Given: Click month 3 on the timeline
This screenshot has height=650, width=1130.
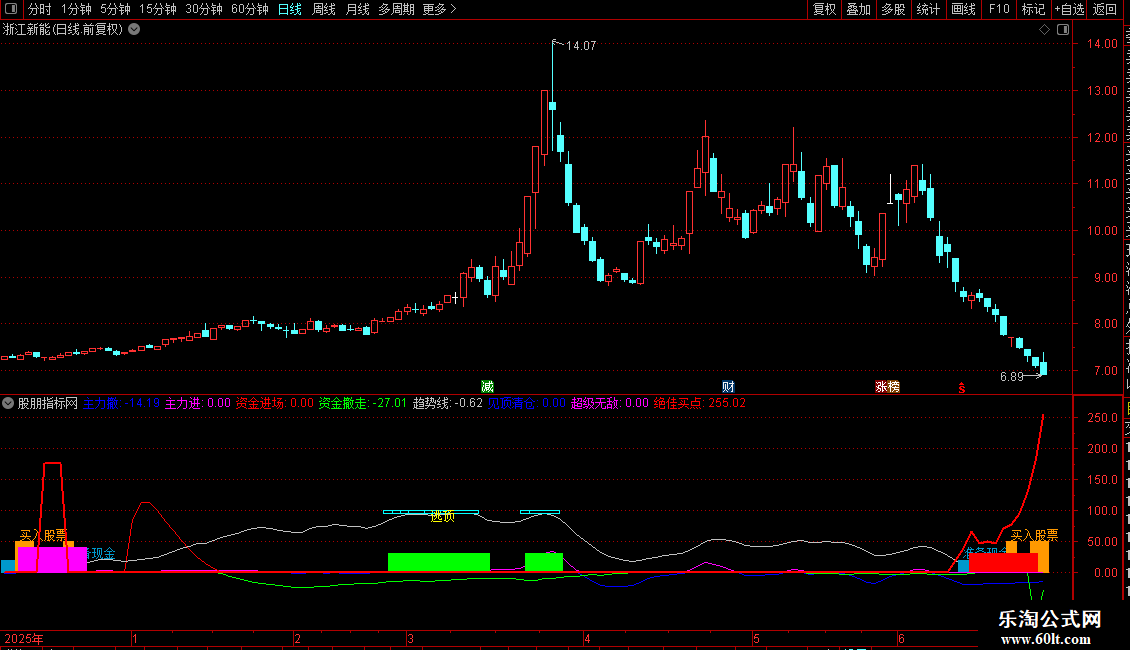Looking at the screenshot, I should [410, 638].
